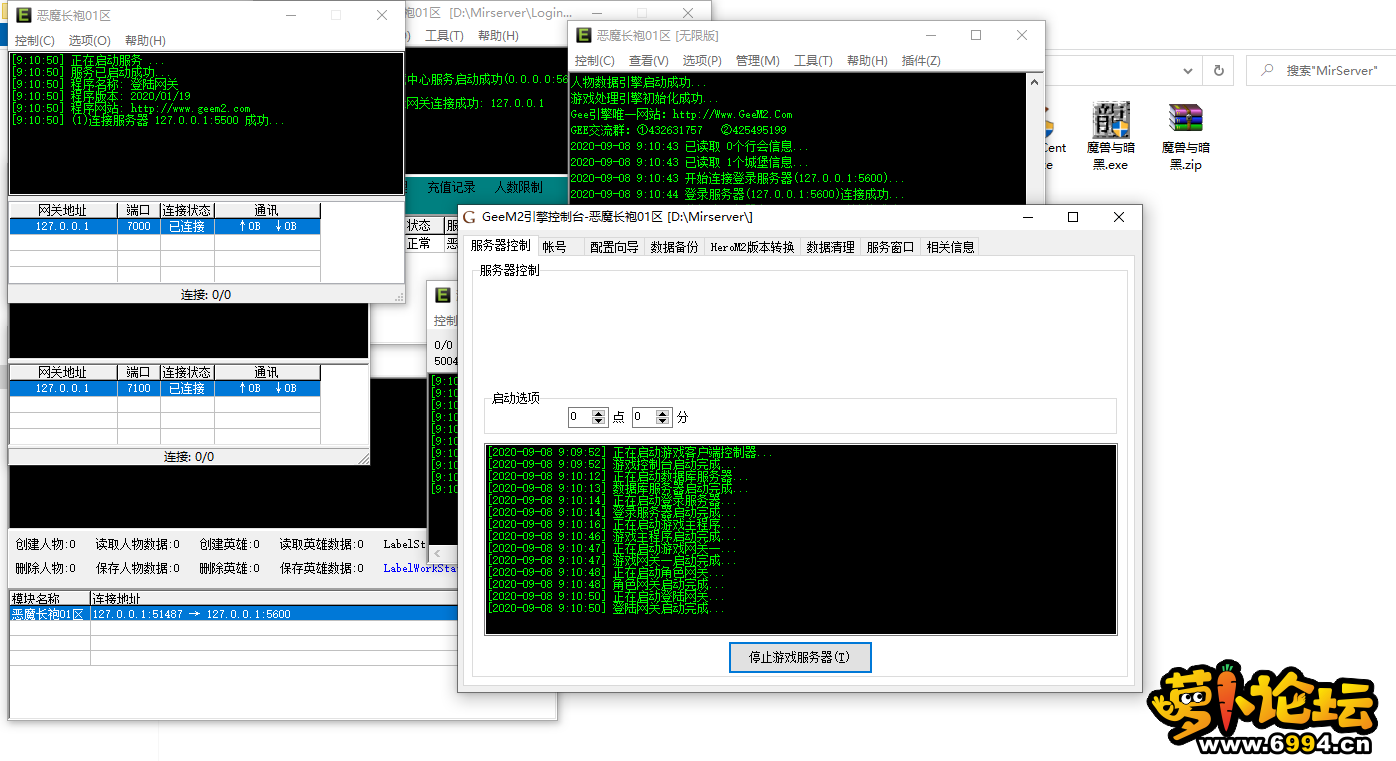
Task: Click the E icon of the 恶魔长袍01区 [无限版] window
Action: pyautogui.click(x=584, y=35)
